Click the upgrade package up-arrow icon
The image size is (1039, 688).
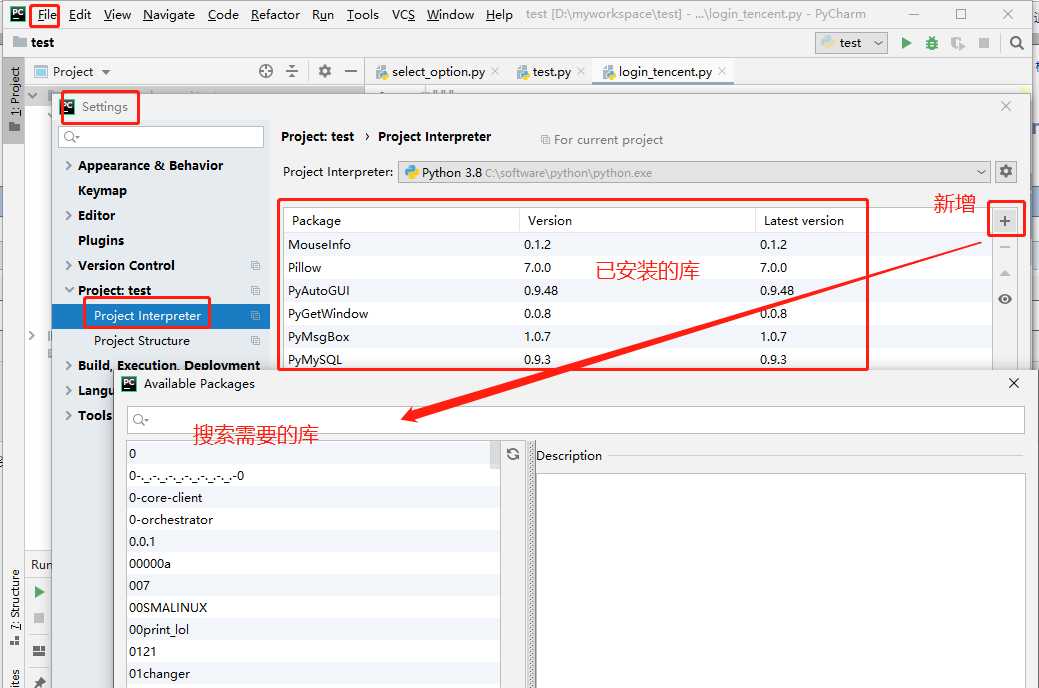coord(1005,273)
